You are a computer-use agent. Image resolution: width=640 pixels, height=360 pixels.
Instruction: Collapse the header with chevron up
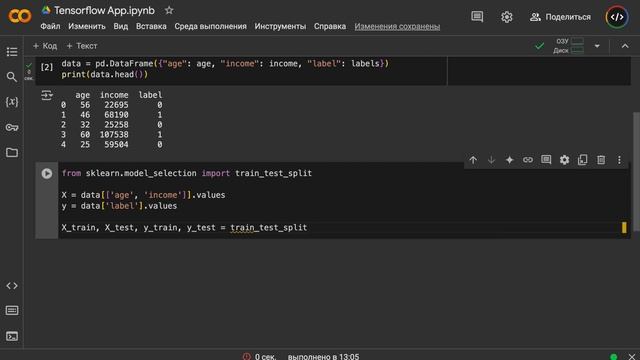(625, 46)
